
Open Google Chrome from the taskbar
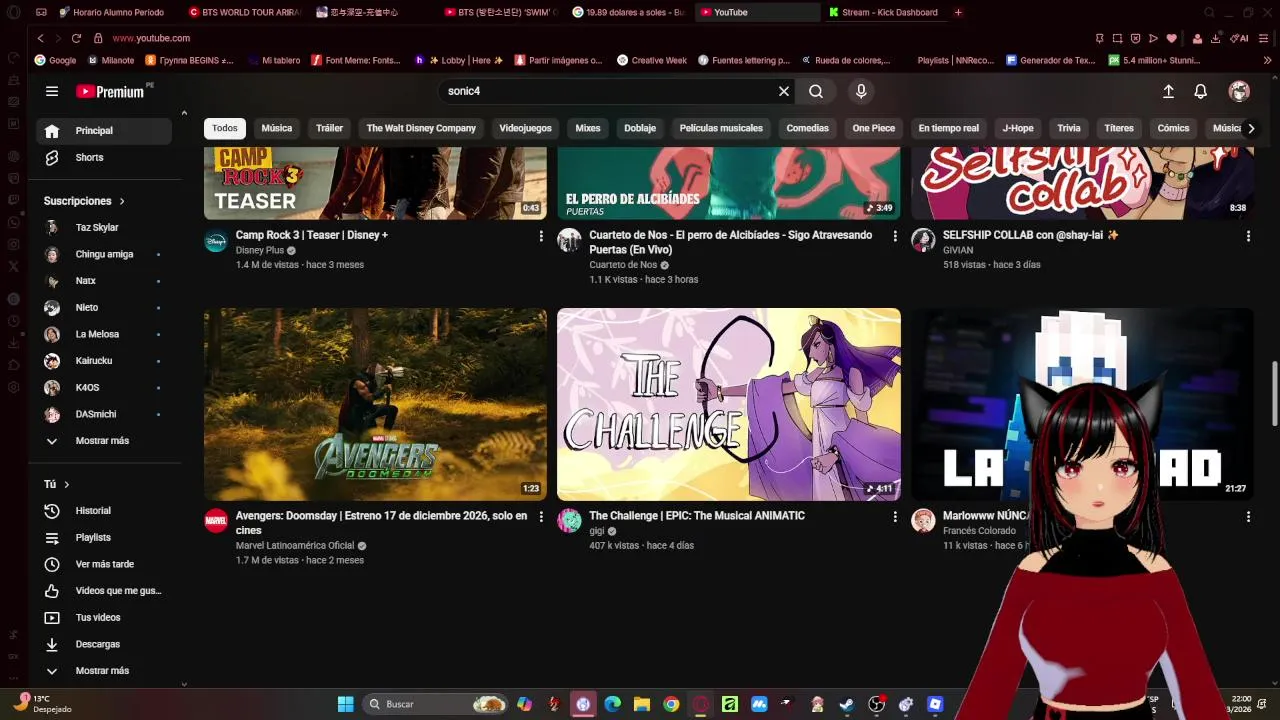click(x=671, y=704)
